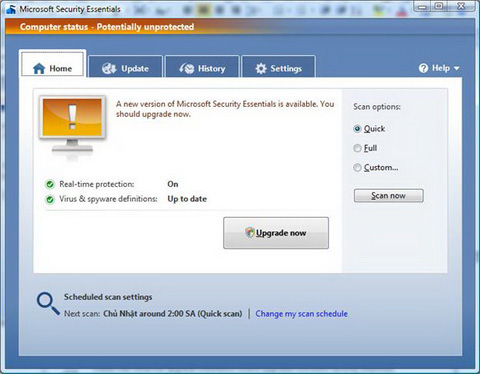Click the scheduled scan magnifier icon
The width and height of the screenshot is (480, 374).
click(x=48, y=304)
